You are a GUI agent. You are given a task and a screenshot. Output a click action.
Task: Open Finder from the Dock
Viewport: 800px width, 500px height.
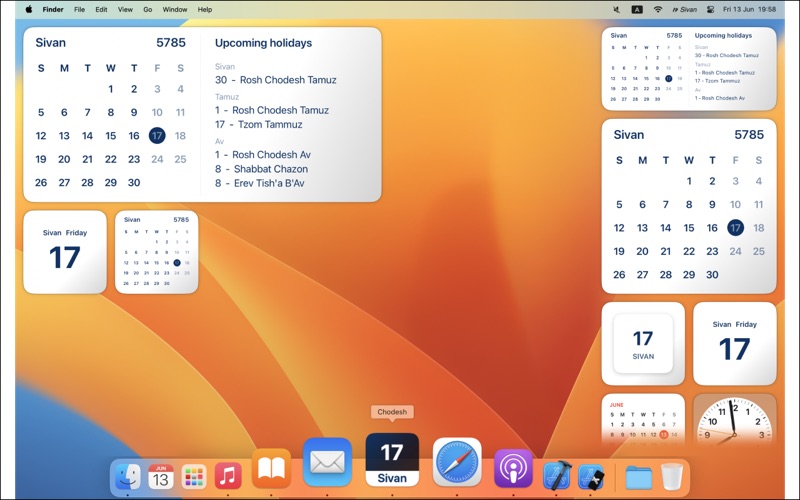click(127, 477)
